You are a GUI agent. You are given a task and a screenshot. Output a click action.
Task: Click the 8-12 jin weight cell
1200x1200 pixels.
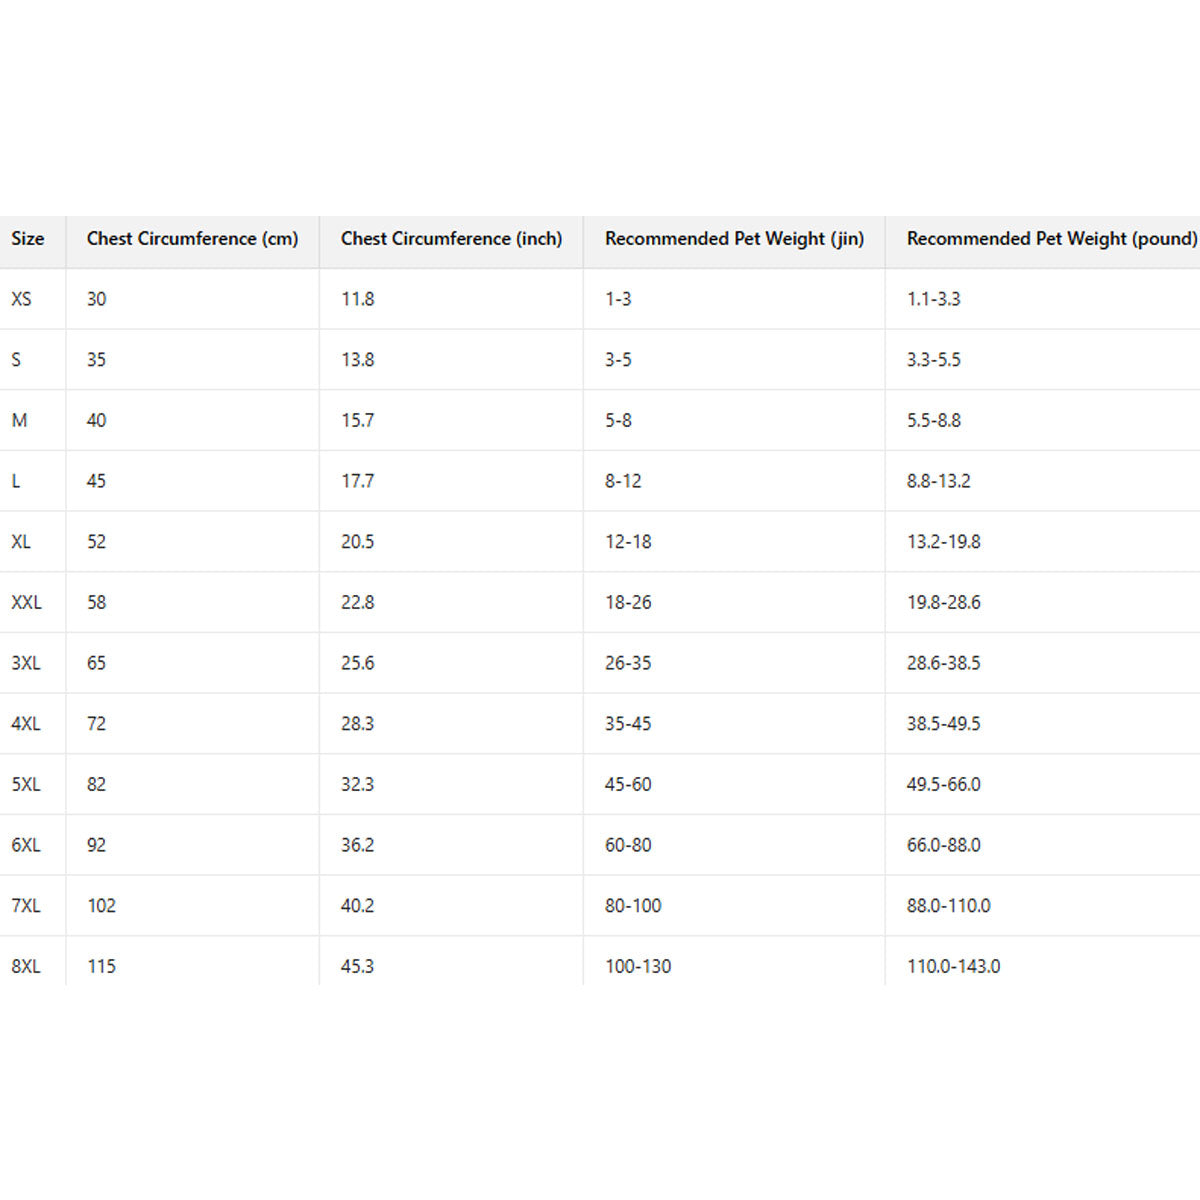(623, 481)
